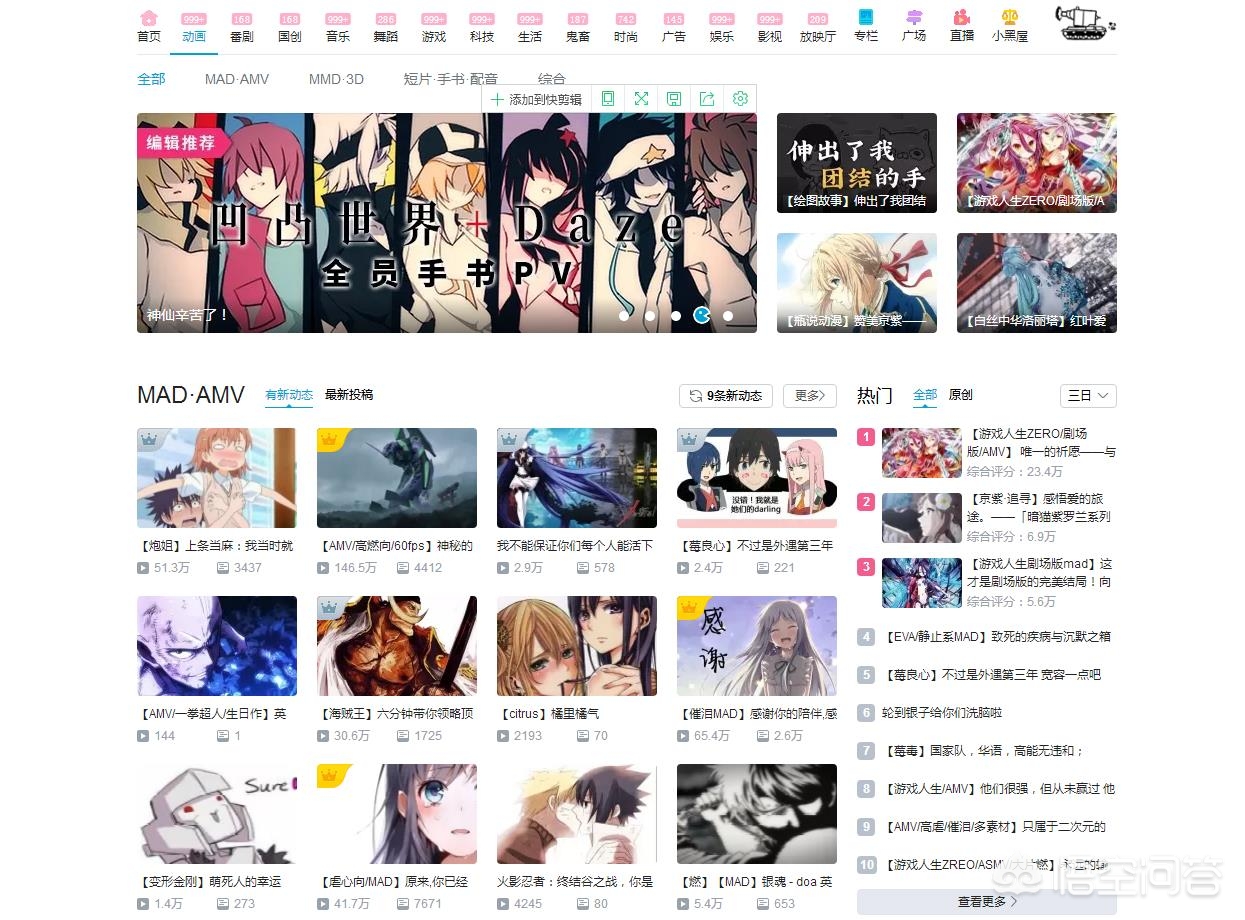Open the 游戏 category menu
Viewport: 1245px width, 920px height.
pyautogui.click(x=434, y=28)
